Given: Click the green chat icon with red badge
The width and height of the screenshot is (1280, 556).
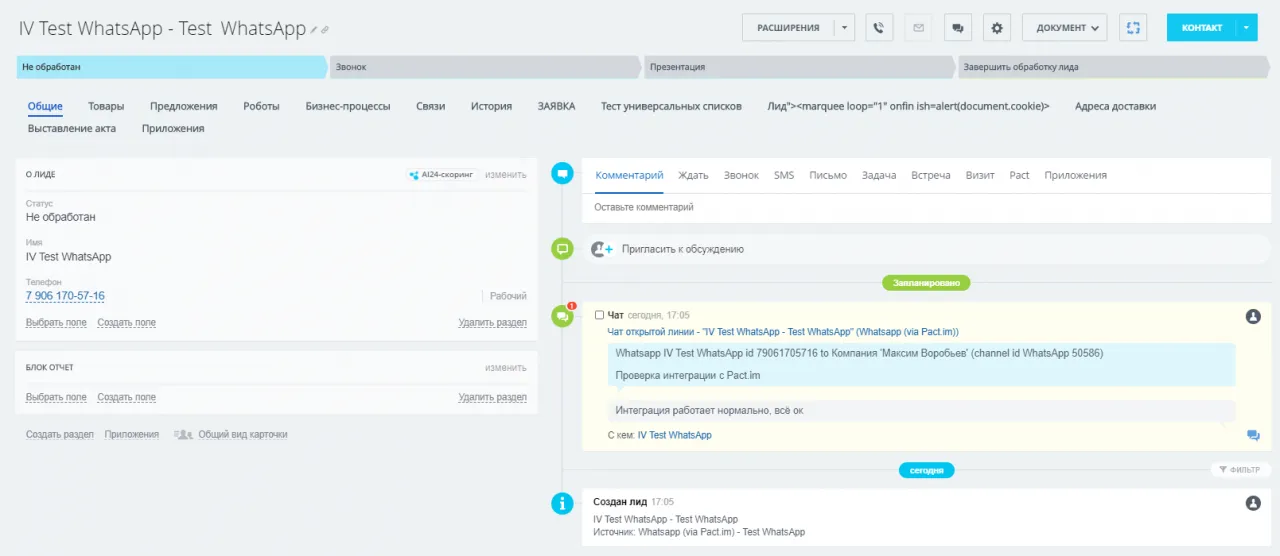Looking at the screenshot, I should [563, 316].
